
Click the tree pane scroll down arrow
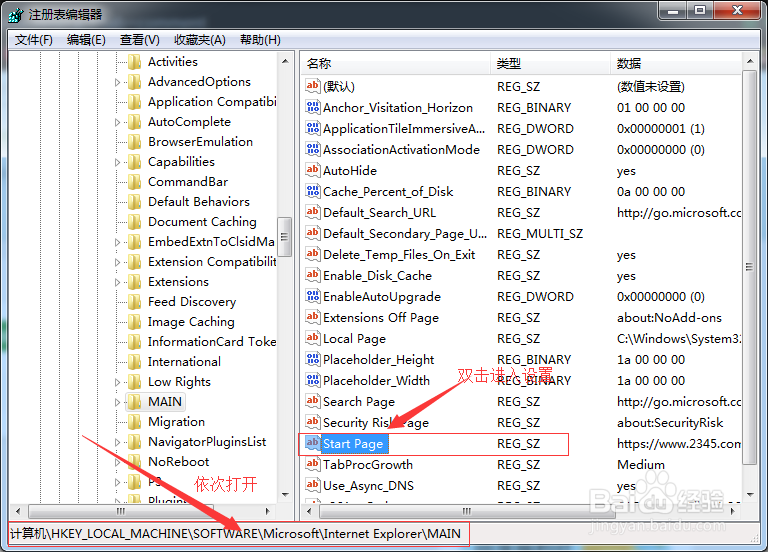pos(285,495)
